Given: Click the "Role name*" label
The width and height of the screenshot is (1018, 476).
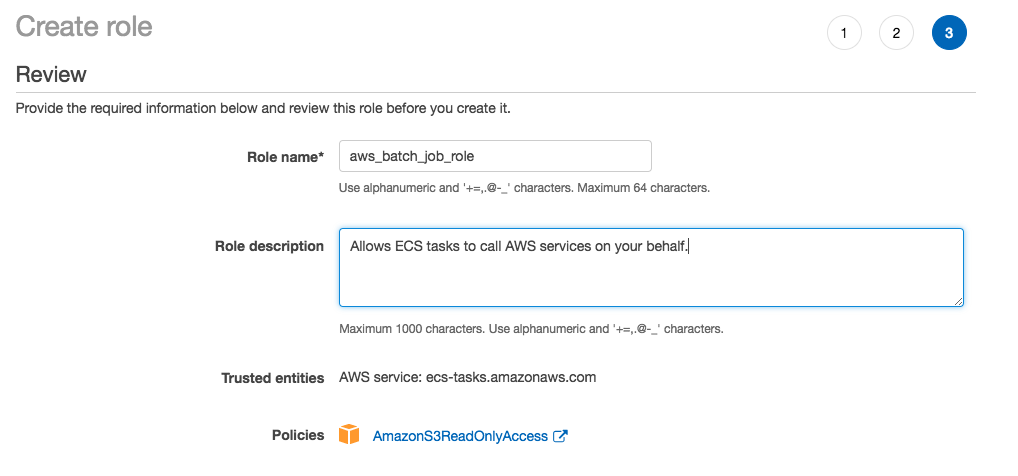Looking at the screenshot, I should [285, 157].
